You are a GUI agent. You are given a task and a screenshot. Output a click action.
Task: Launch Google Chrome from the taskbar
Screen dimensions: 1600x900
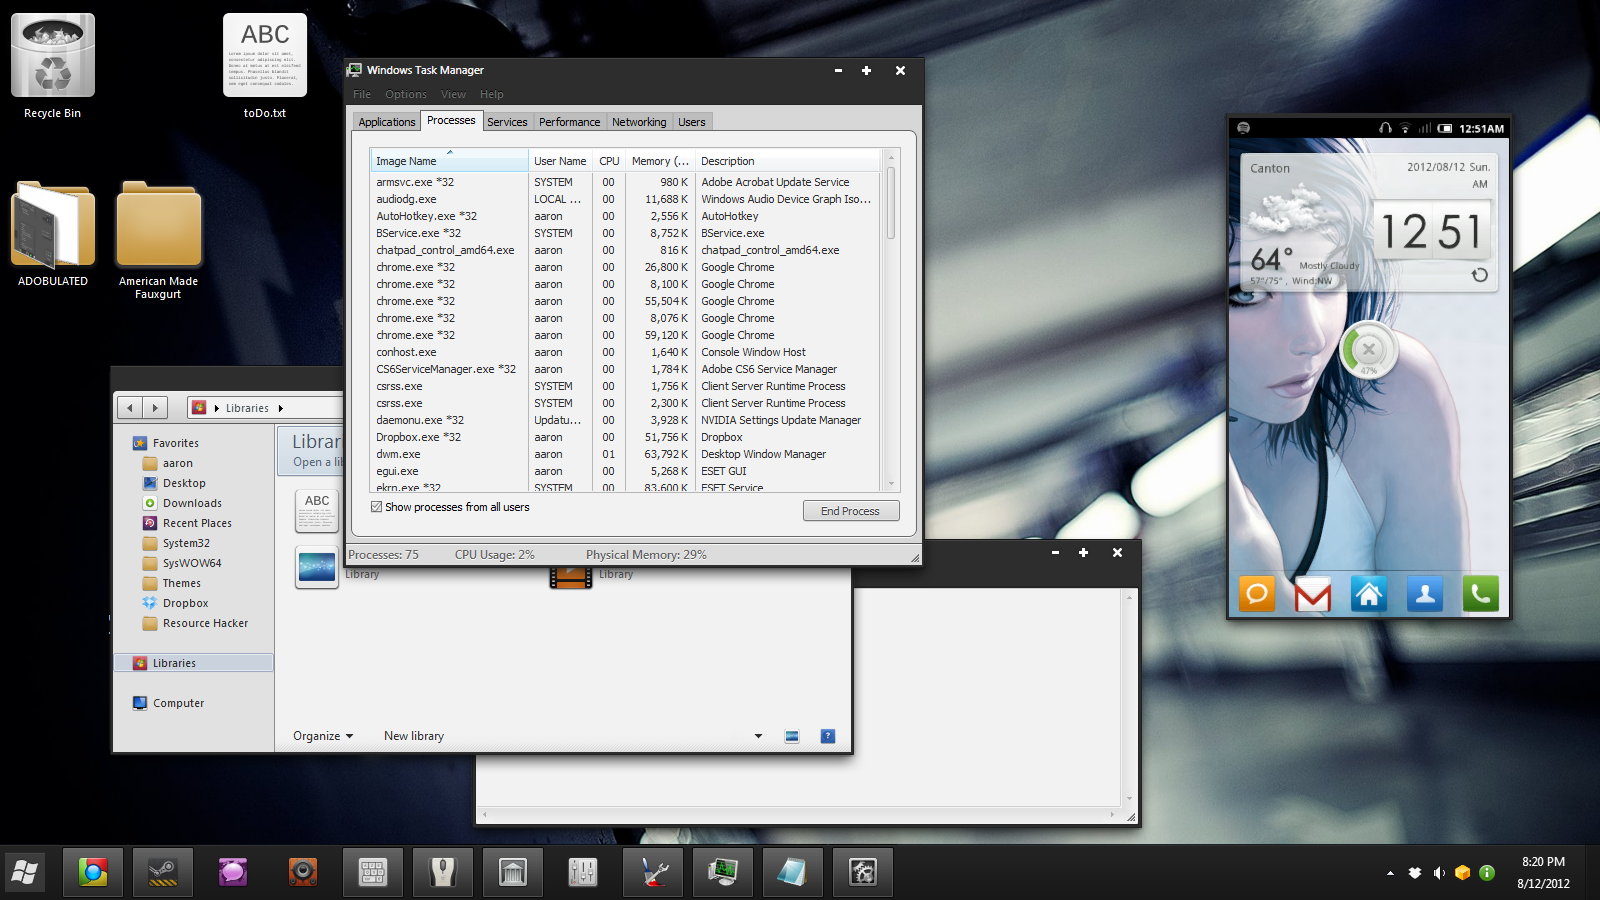tap(93, 873)
